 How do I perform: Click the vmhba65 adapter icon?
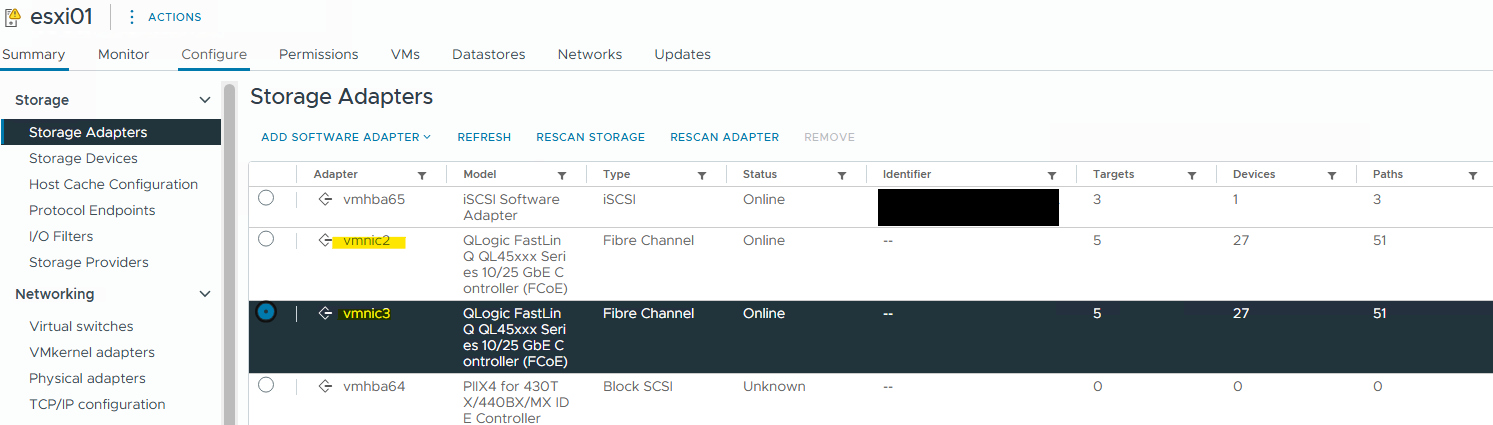click(x=325, y=199)
